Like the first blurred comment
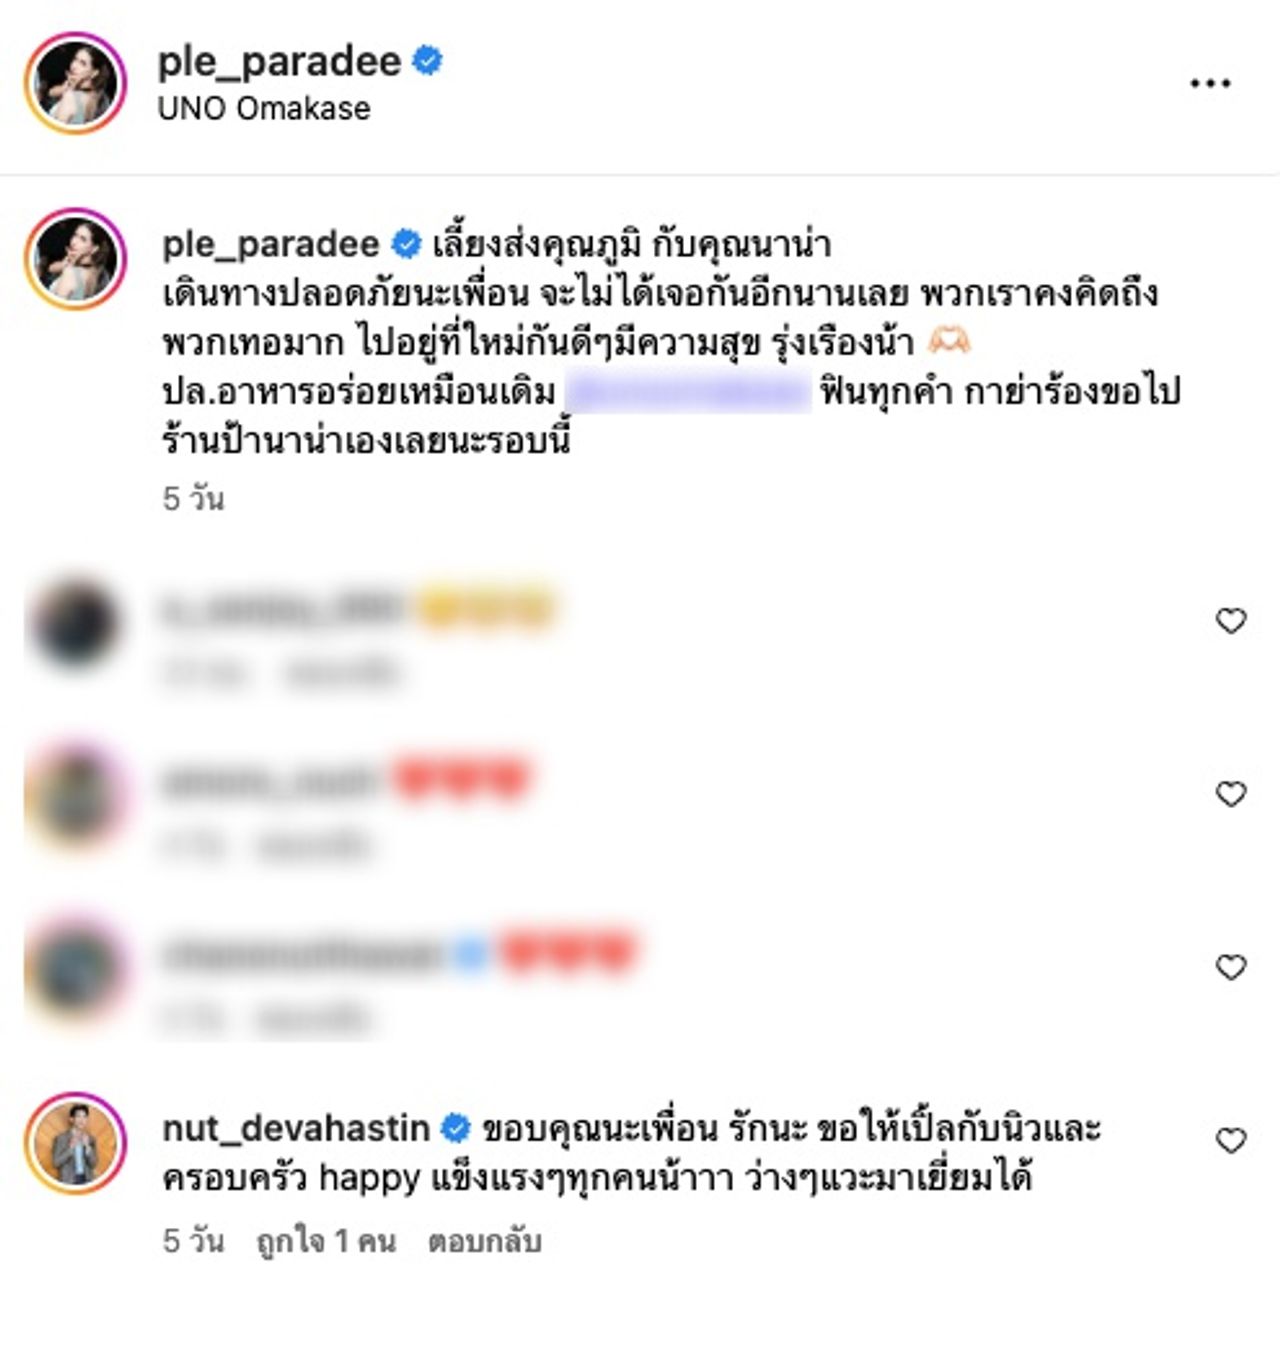The width and height of the screenshot is (1280, 1352). (1231, 621)
